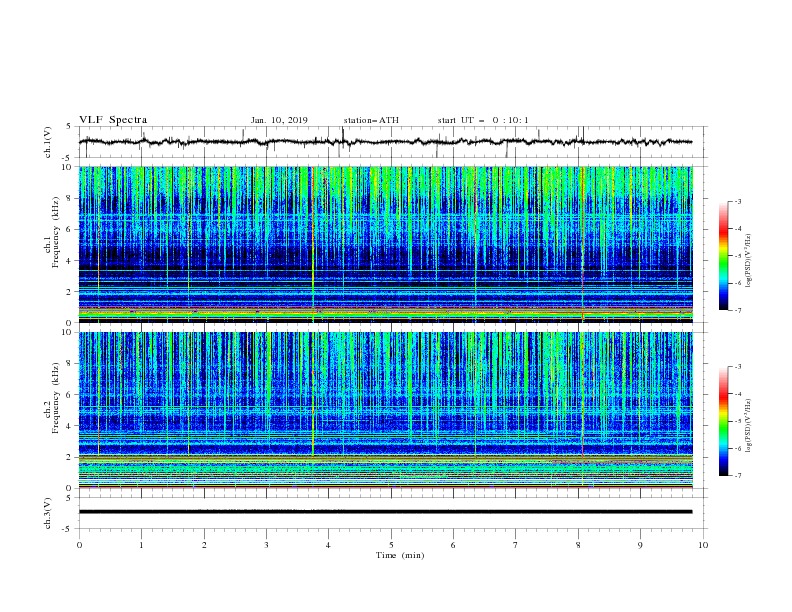Click the ch.1 voltage waveform trace
The image size is (792, 612).
[x=385, y=142]
